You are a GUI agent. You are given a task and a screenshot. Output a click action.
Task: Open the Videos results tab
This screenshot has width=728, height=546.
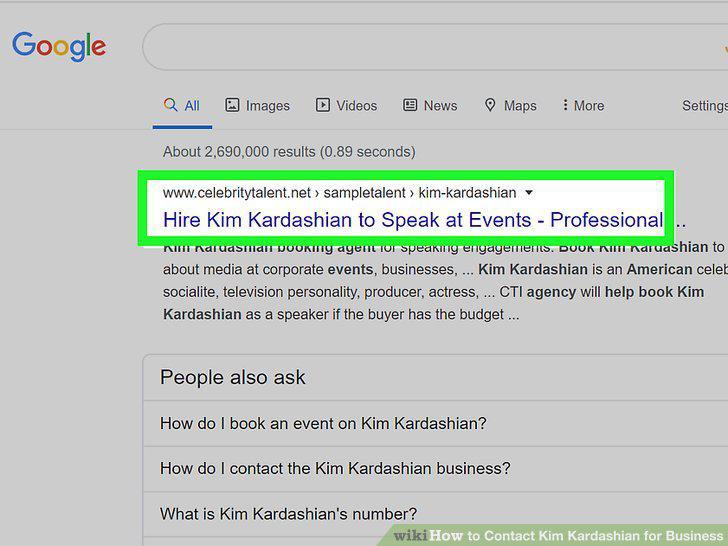click(346, 105)
